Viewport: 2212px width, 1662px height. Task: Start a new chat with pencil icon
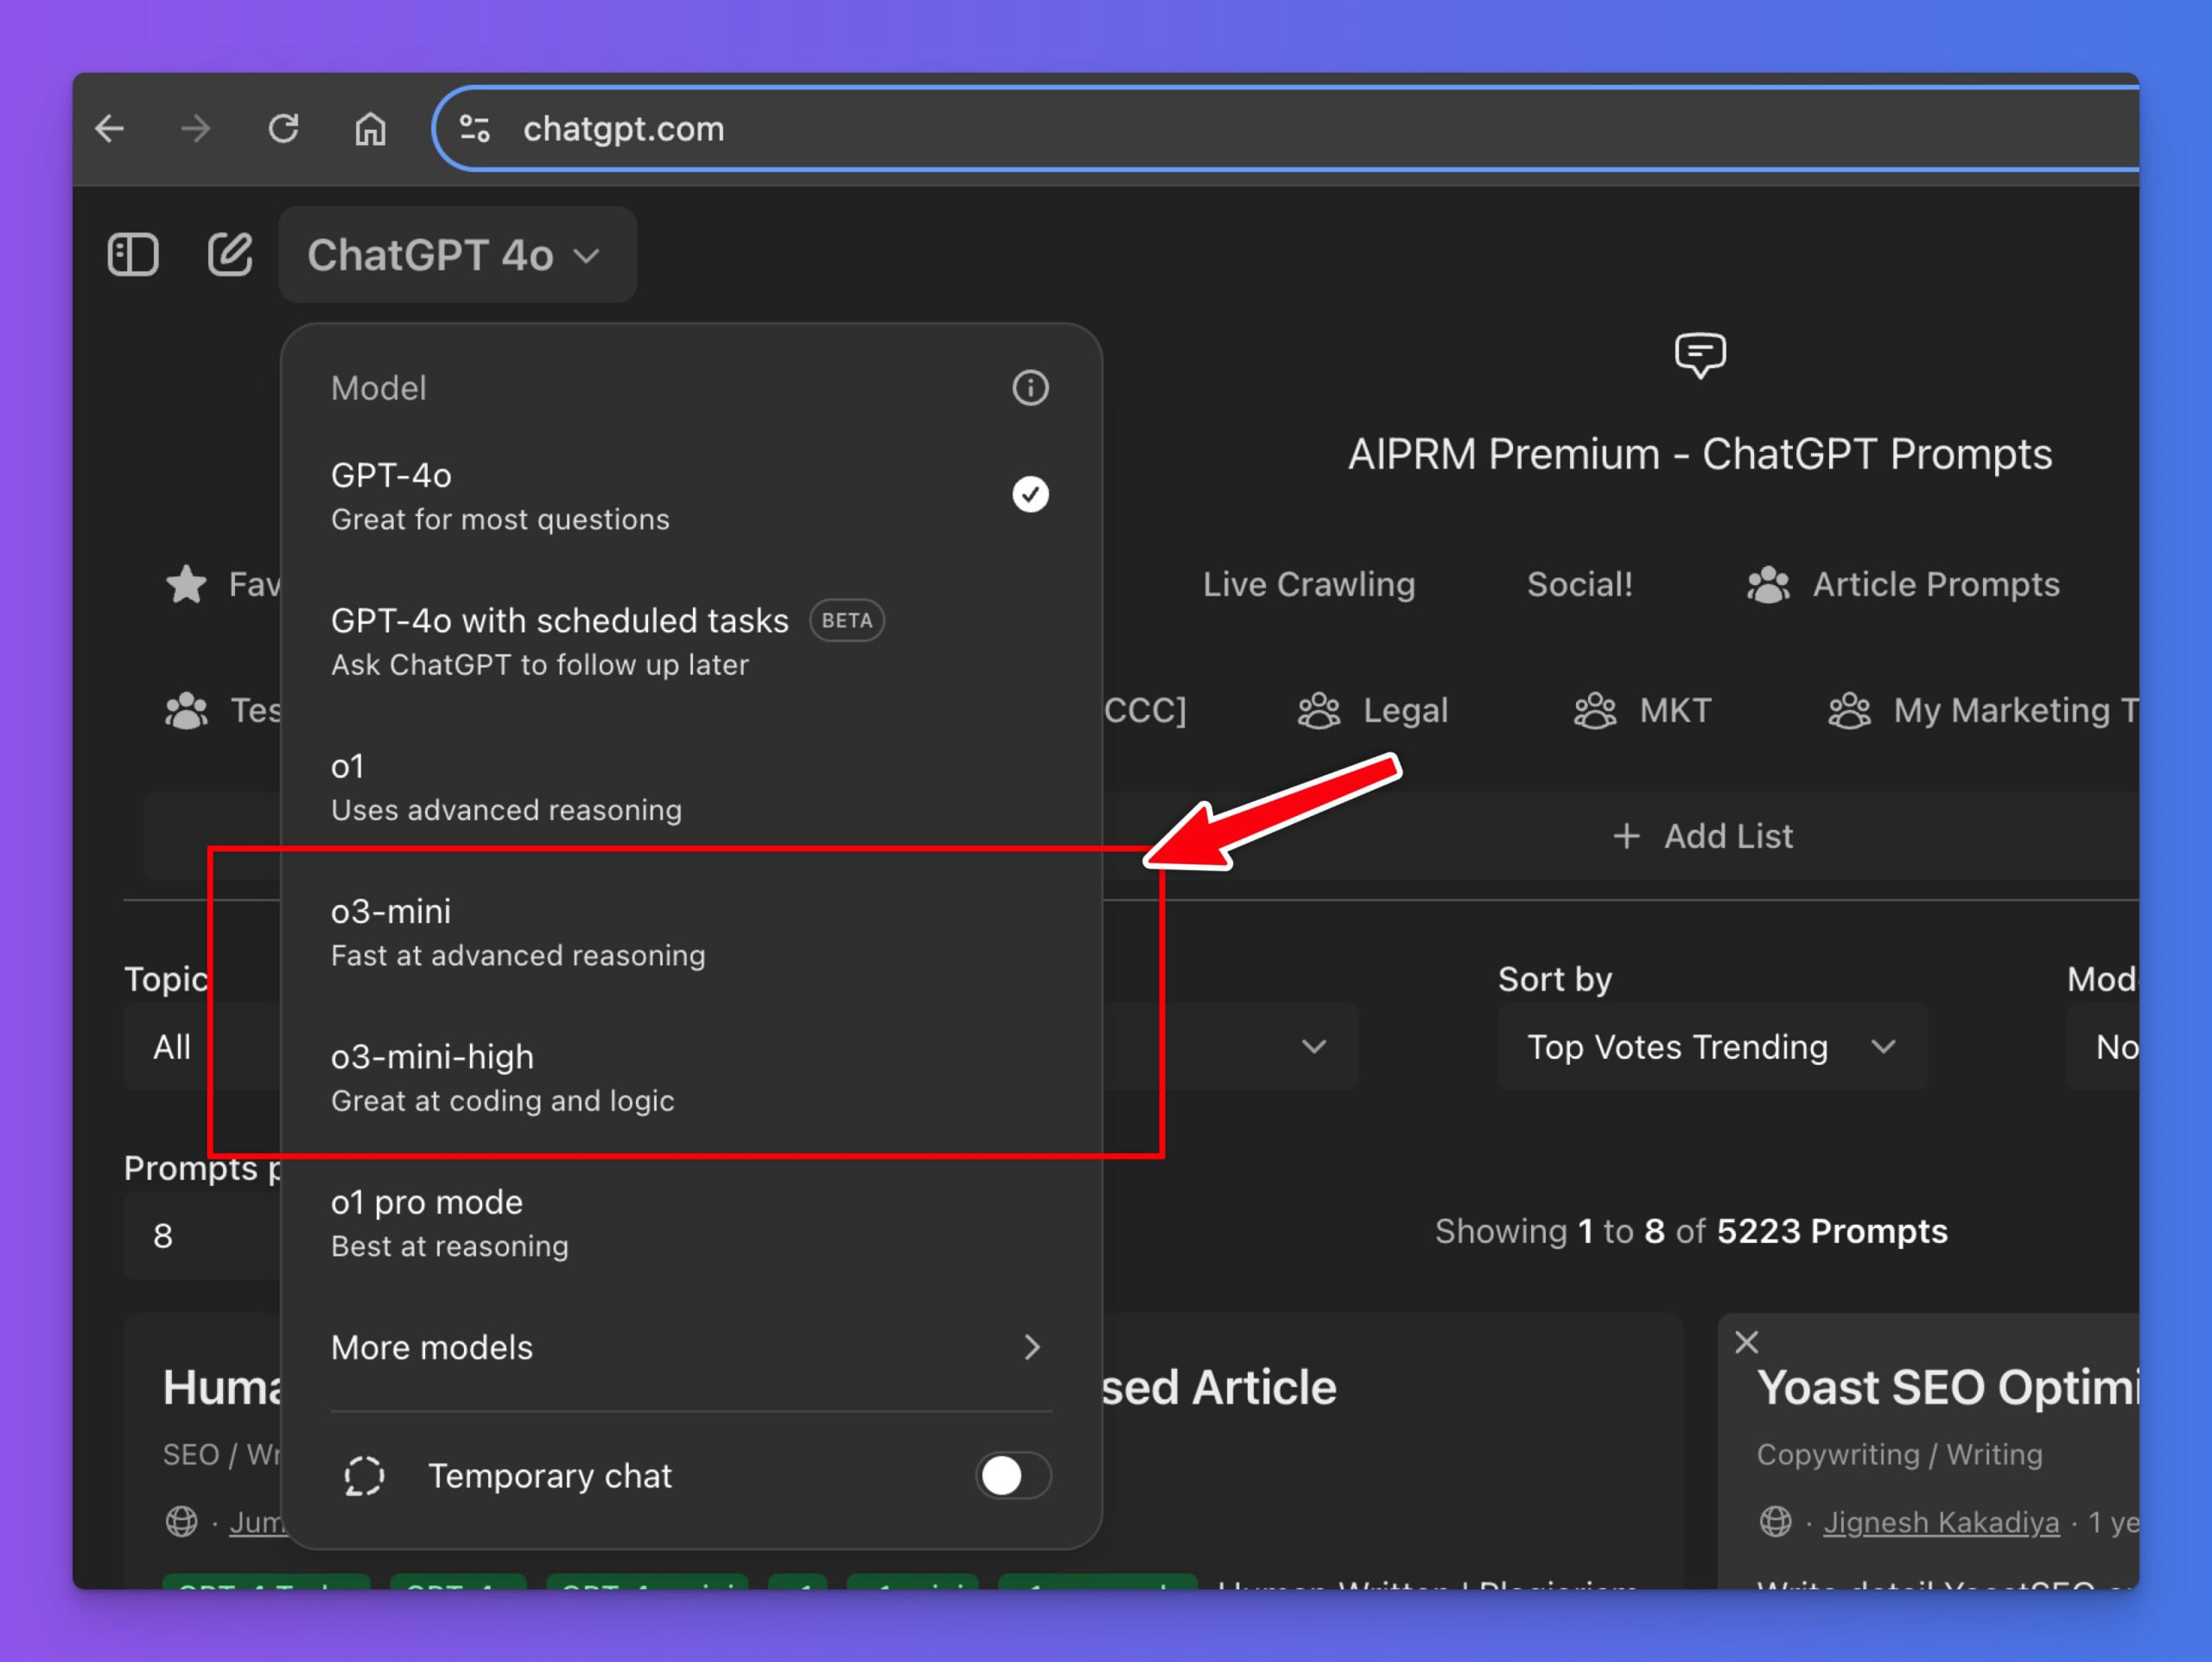[230, 254]
